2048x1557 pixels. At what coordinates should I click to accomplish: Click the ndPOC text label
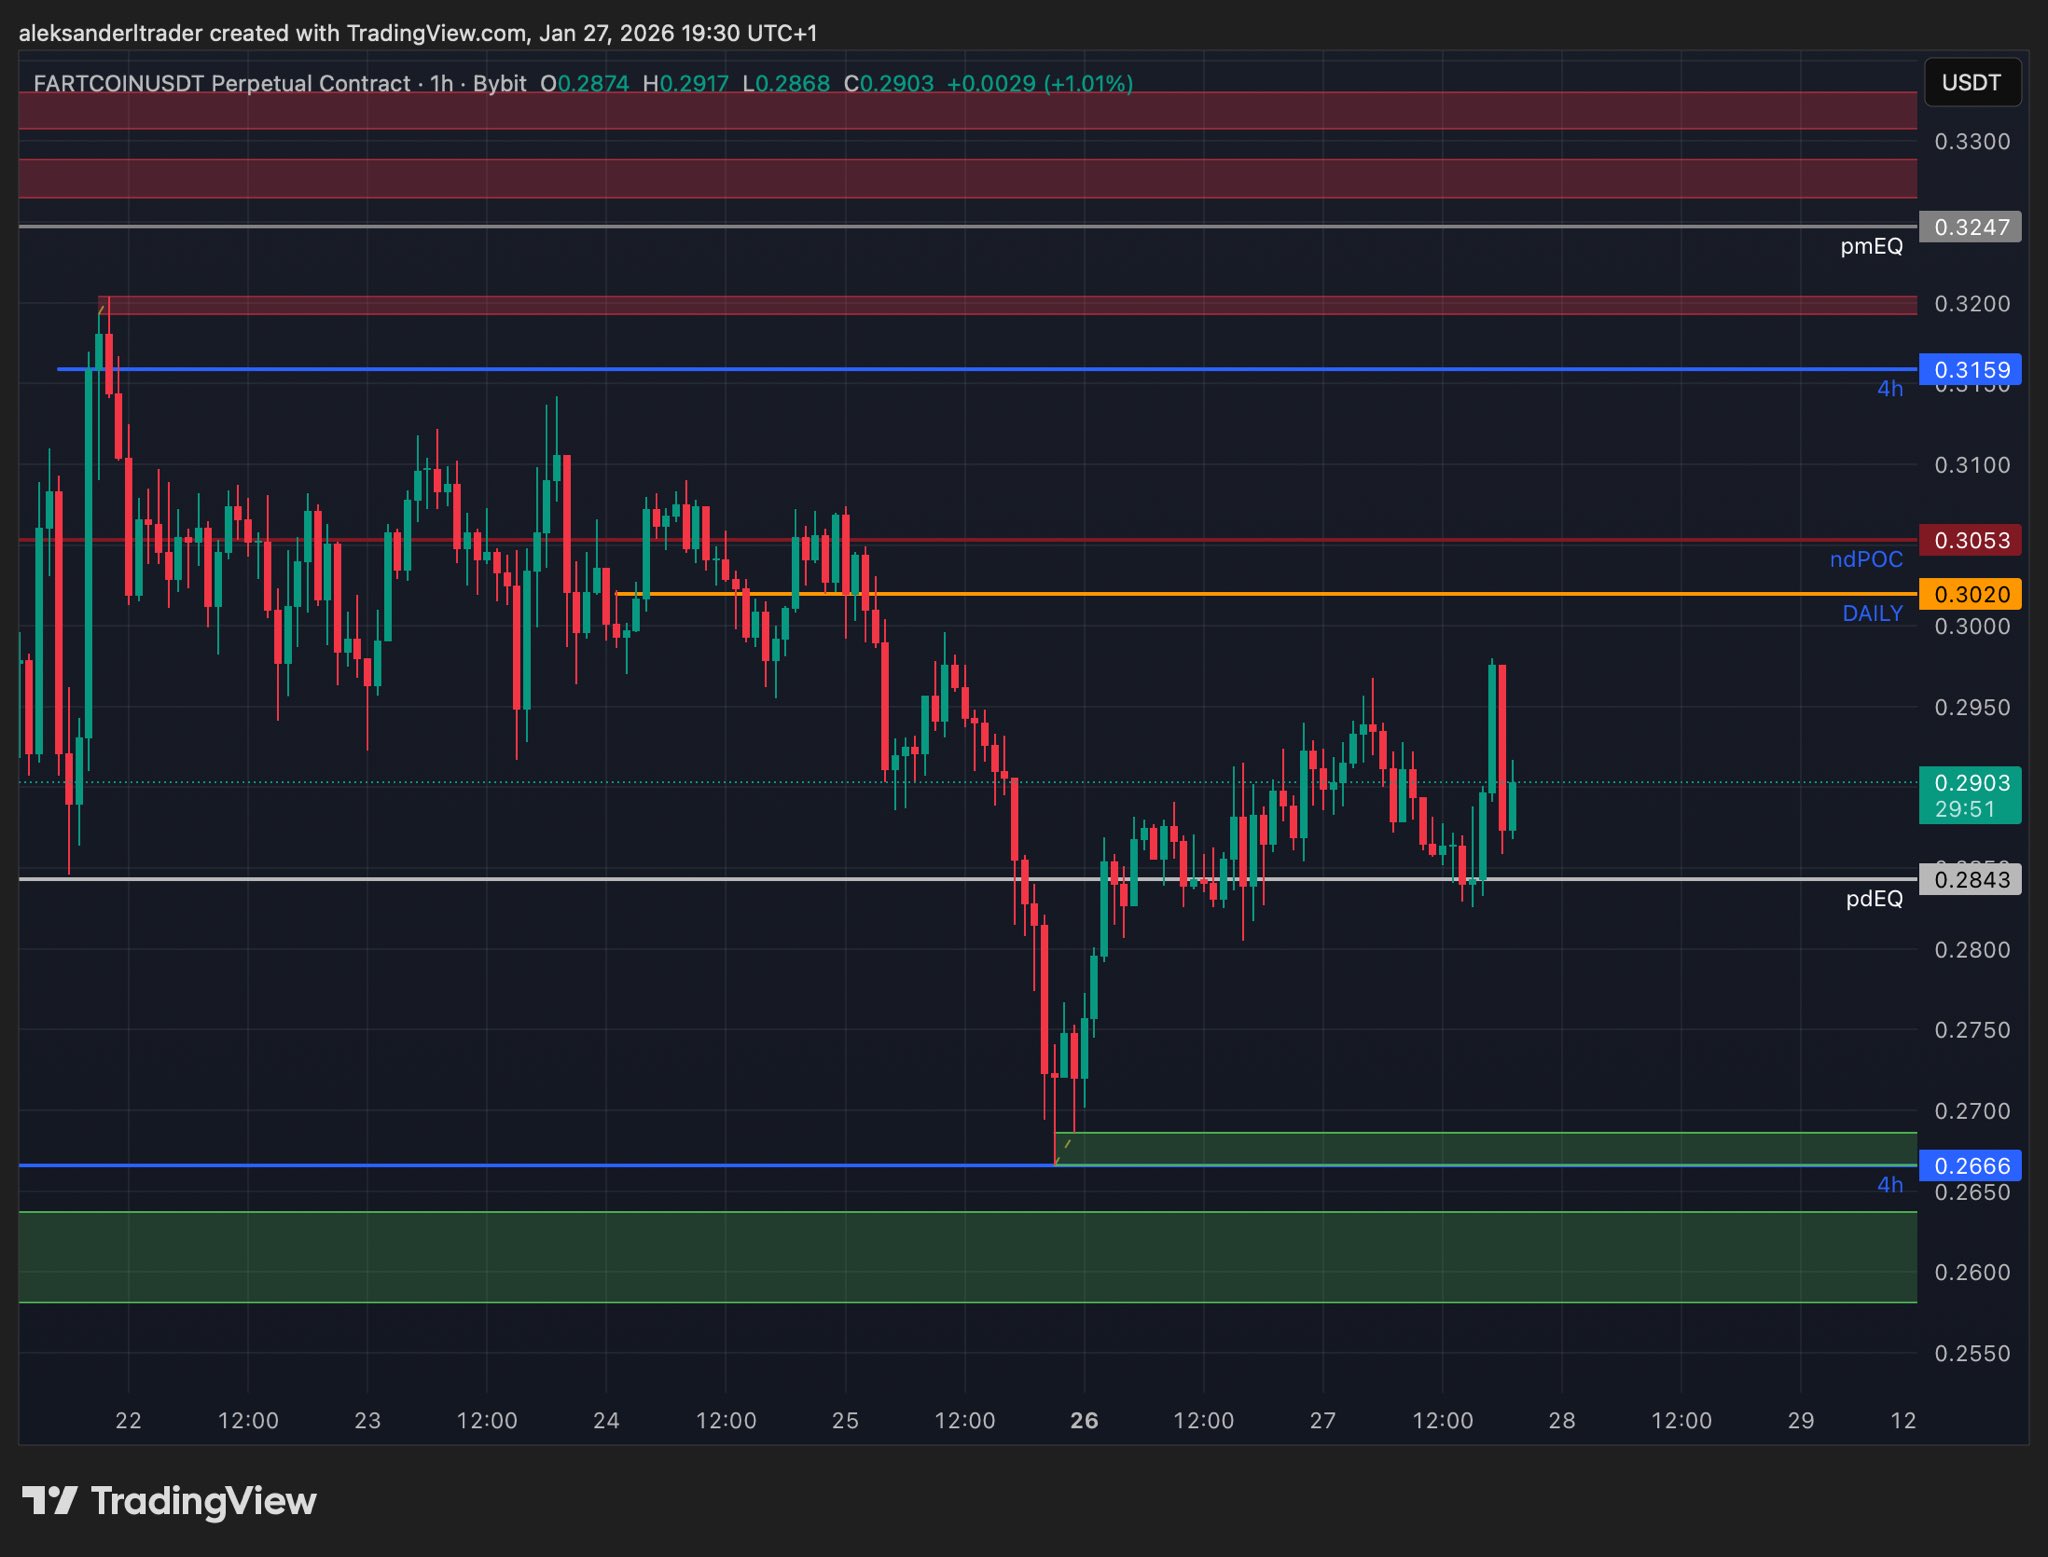click(1866, 560)
